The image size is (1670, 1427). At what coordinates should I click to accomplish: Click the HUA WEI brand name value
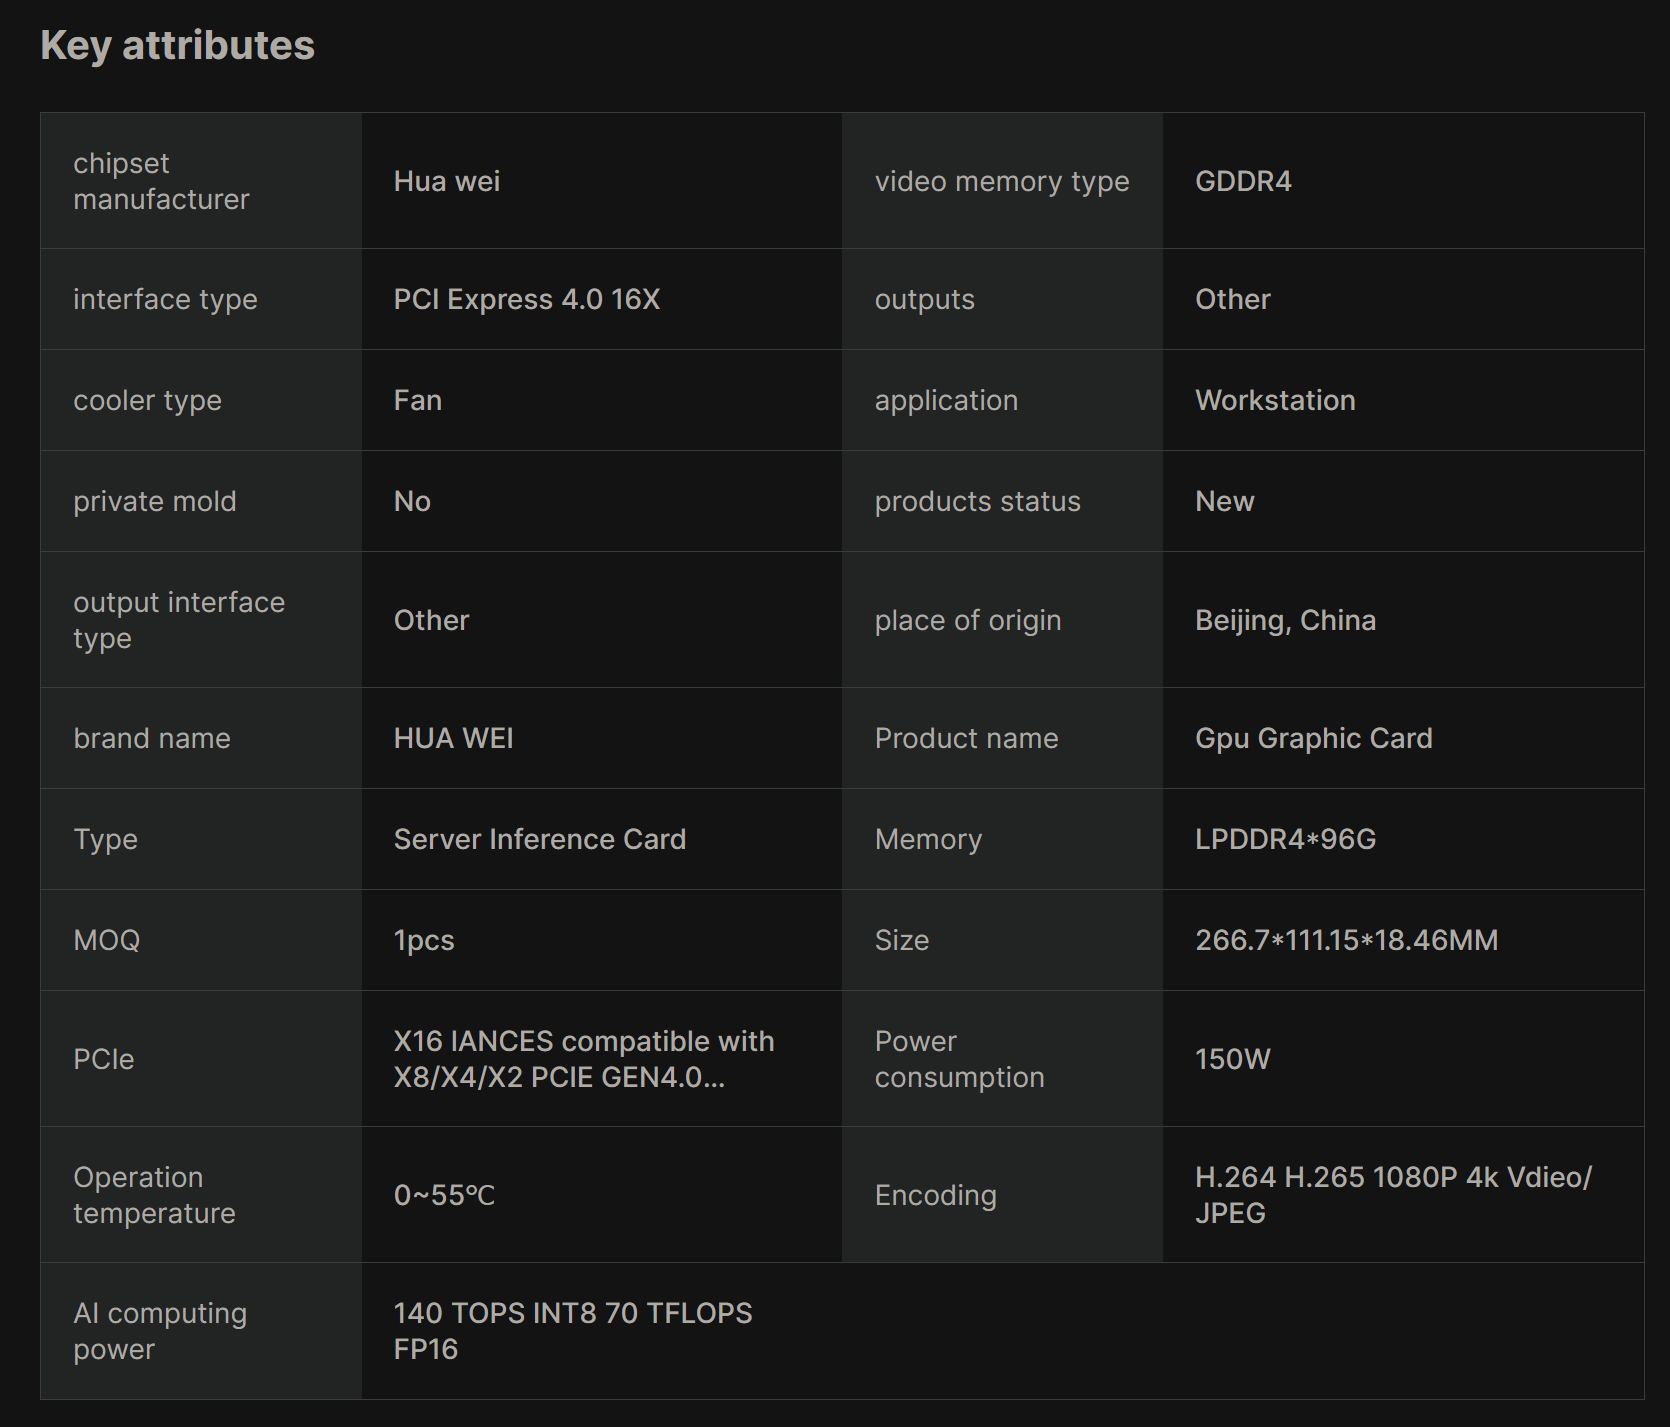click(453, 738)
